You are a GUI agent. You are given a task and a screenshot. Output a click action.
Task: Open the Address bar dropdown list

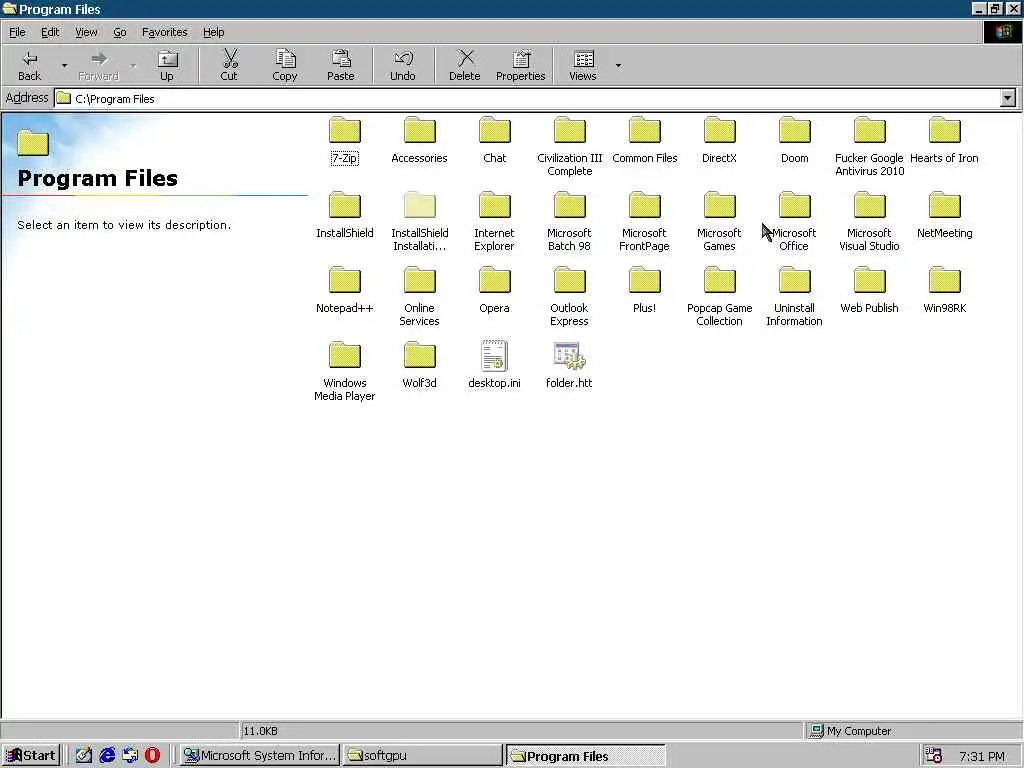1008,99
